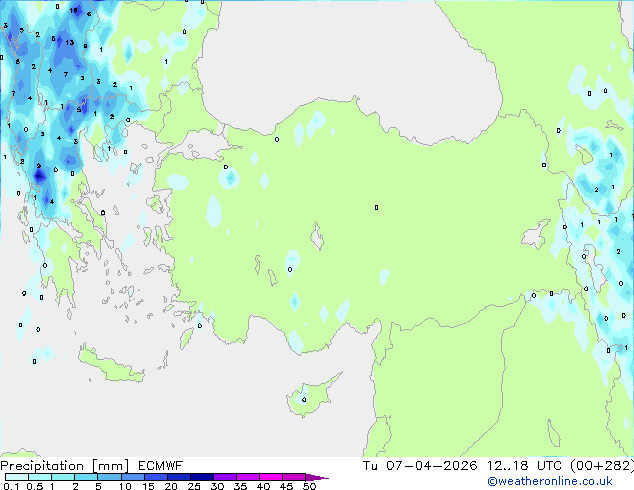Choose the 25–30 mm dark blue swatch
The width and height of the screenshot is (634, 490).
[202, 477]
